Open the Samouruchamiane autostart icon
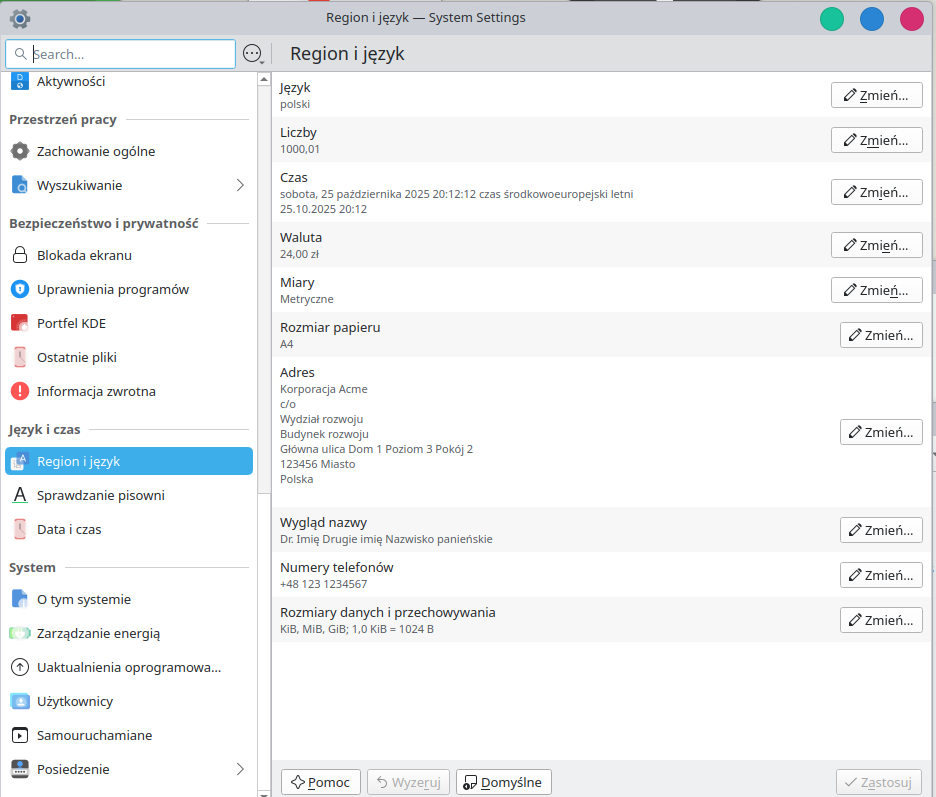 [19, 735]
